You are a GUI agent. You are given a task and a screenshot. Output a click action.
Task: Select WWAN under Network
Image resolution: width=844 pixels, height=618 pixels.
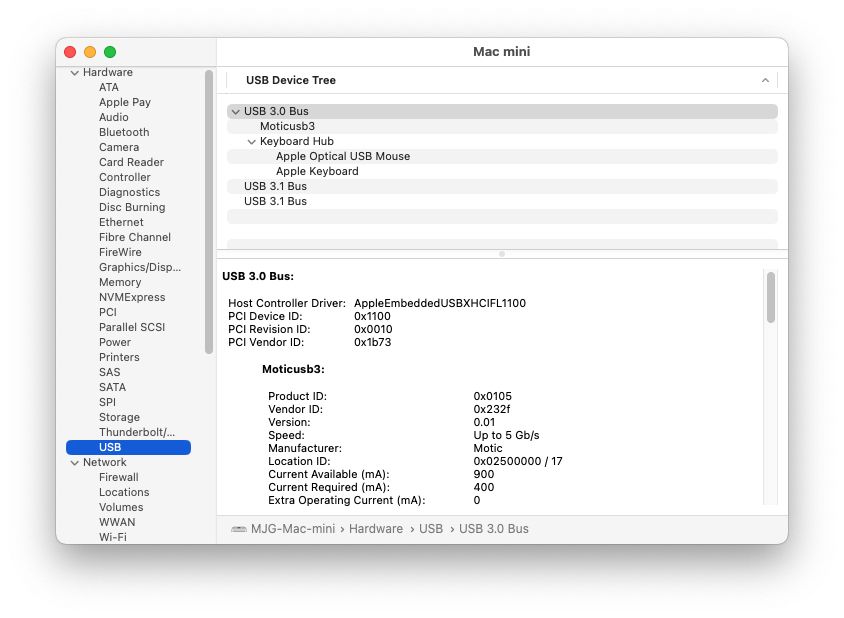point(117,523)
